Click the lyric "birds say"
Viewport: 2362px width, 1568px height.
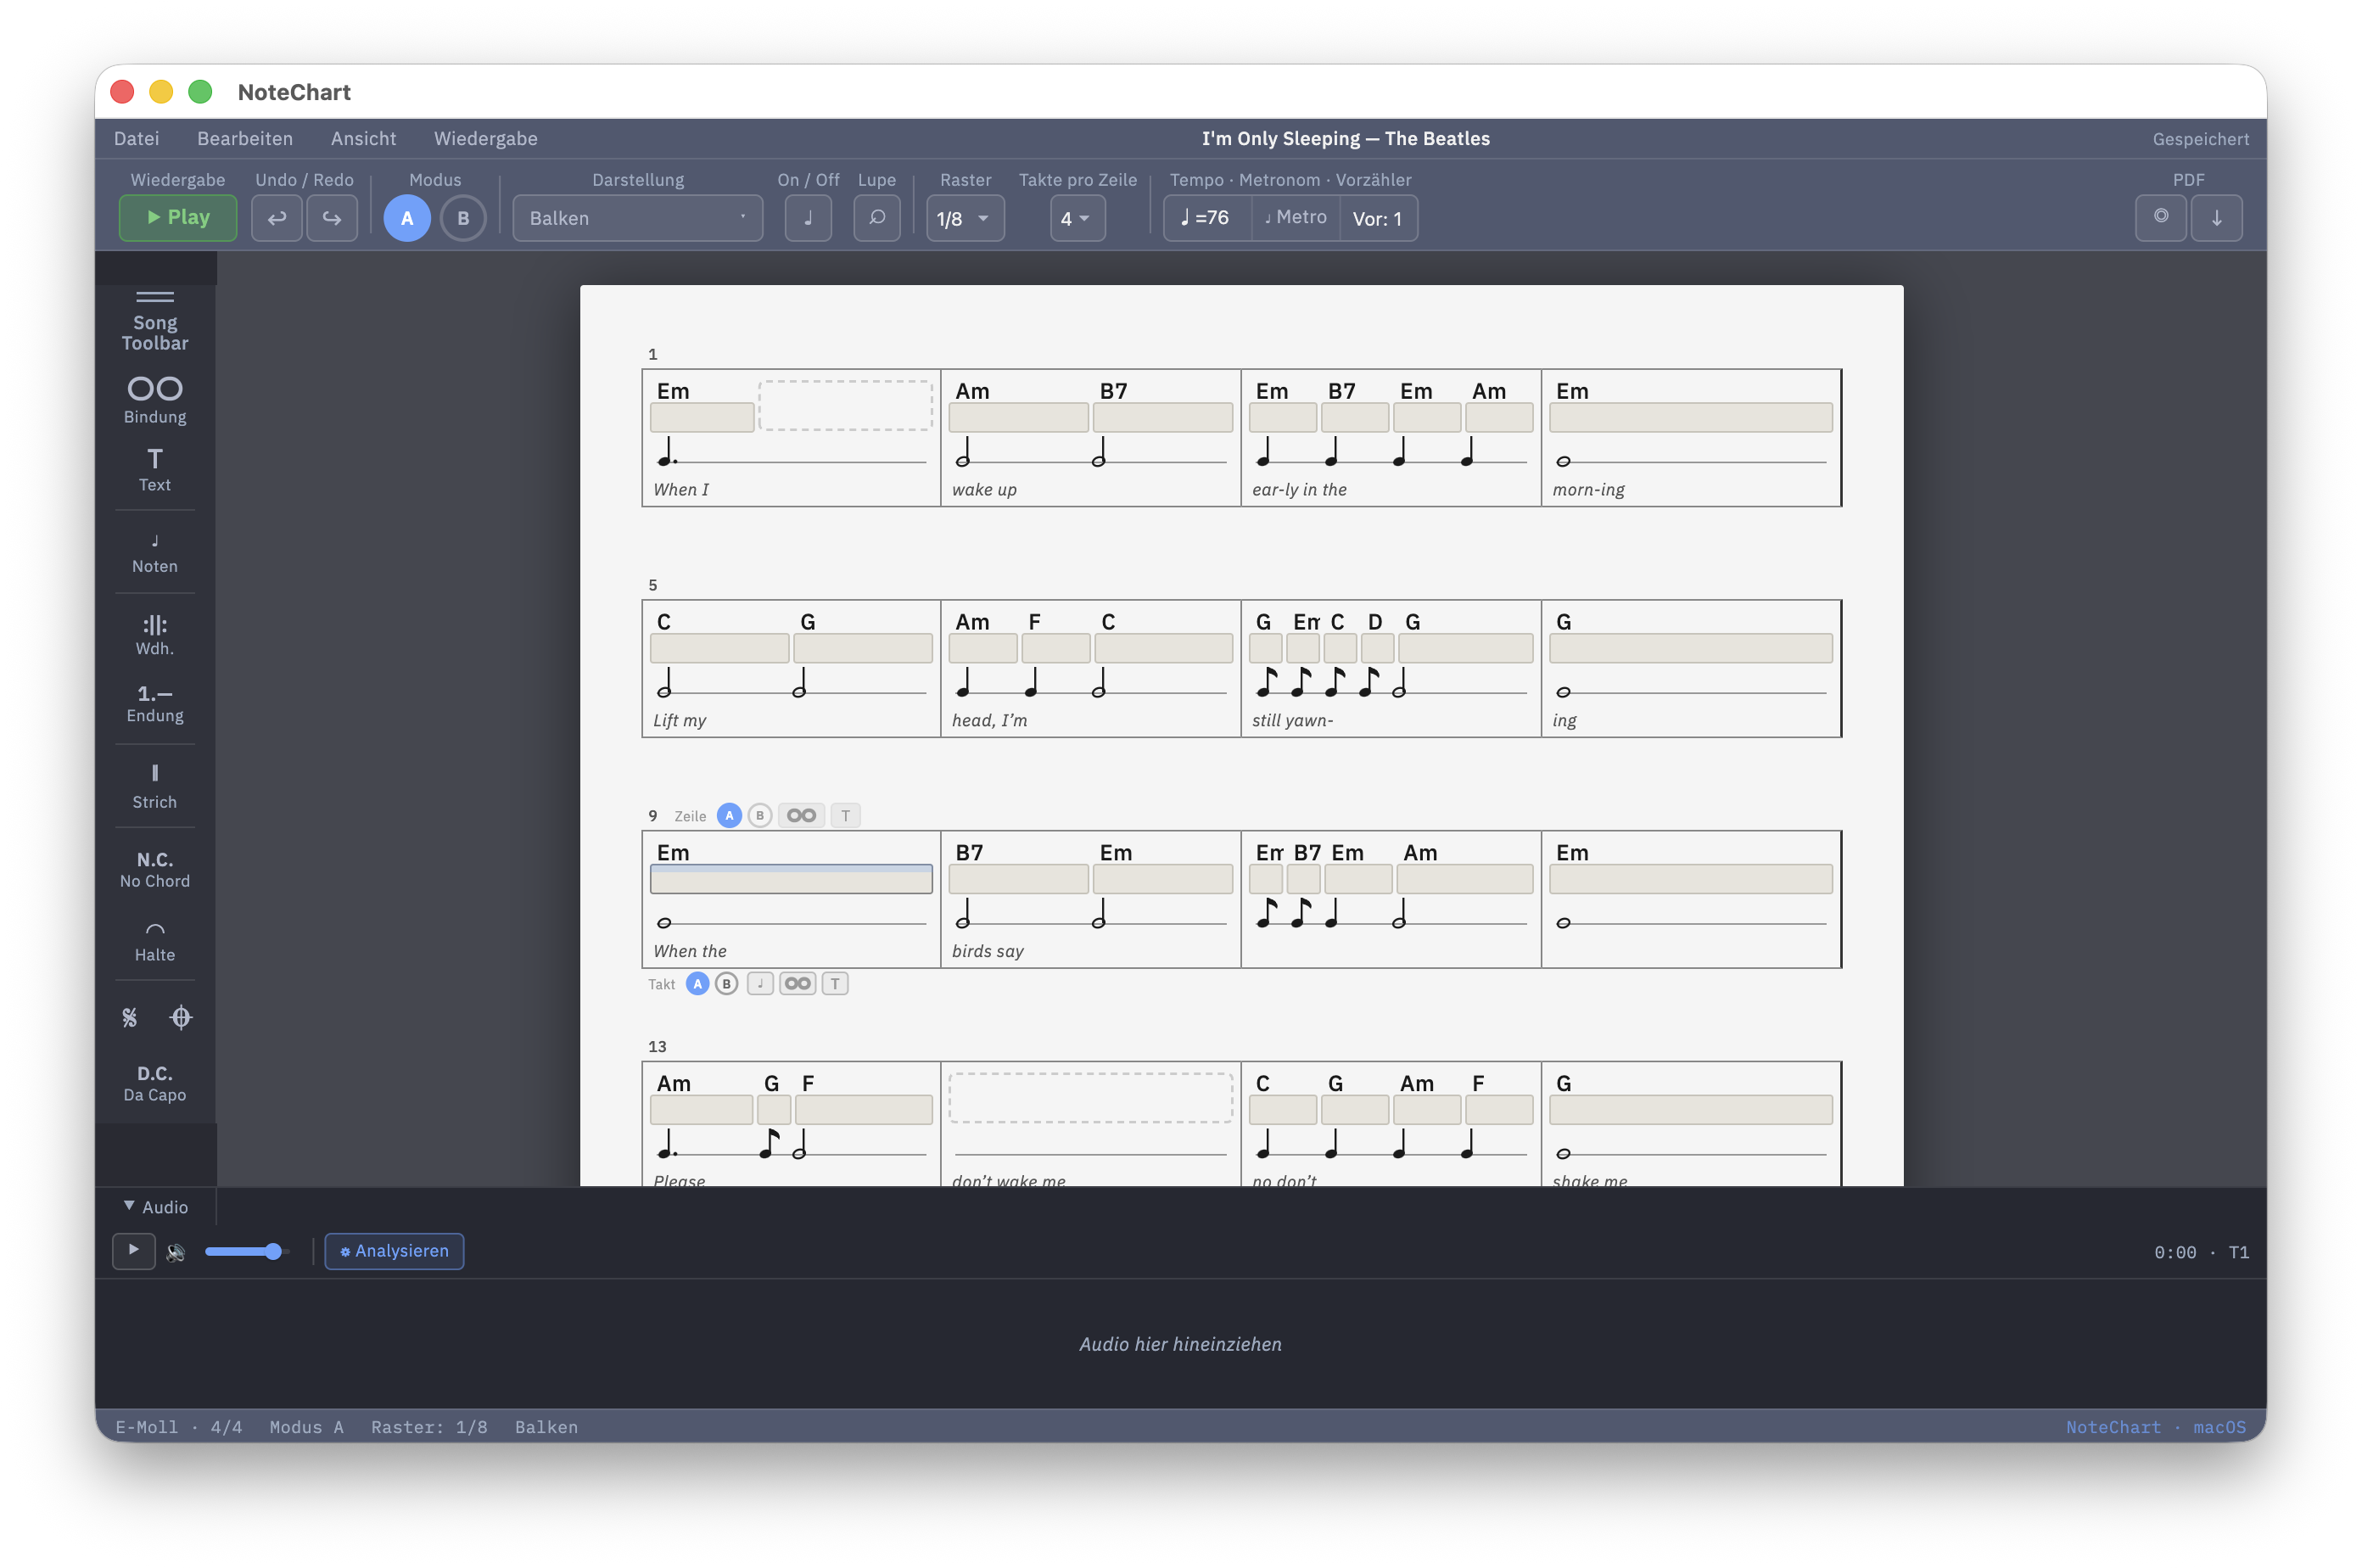(987, 951)
